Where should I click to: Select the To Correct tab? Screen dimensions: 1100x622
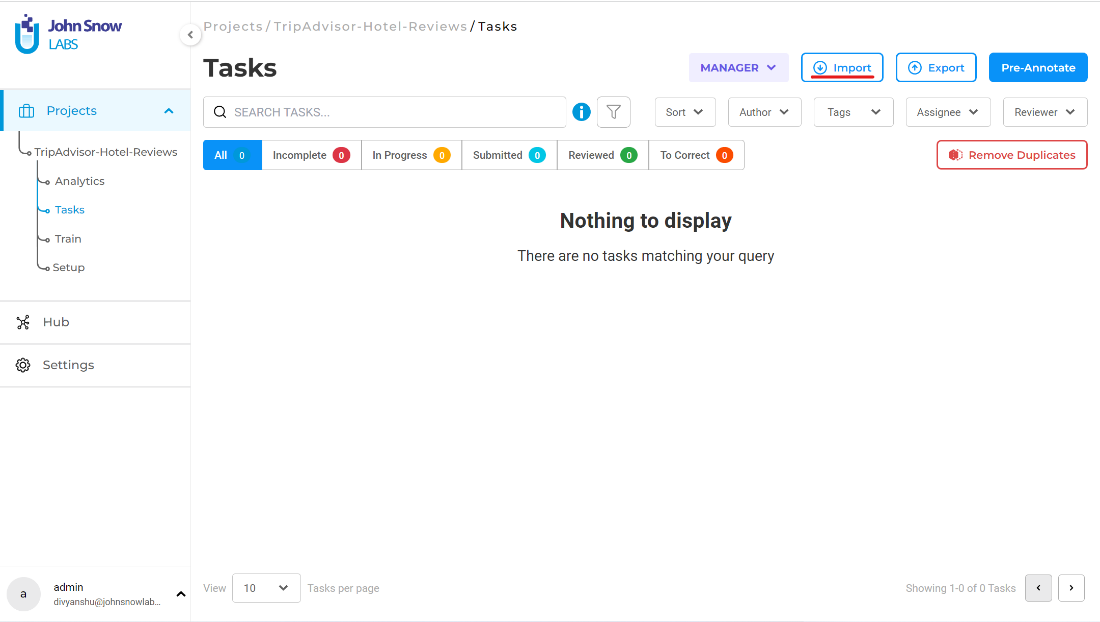tap(697, 155)
